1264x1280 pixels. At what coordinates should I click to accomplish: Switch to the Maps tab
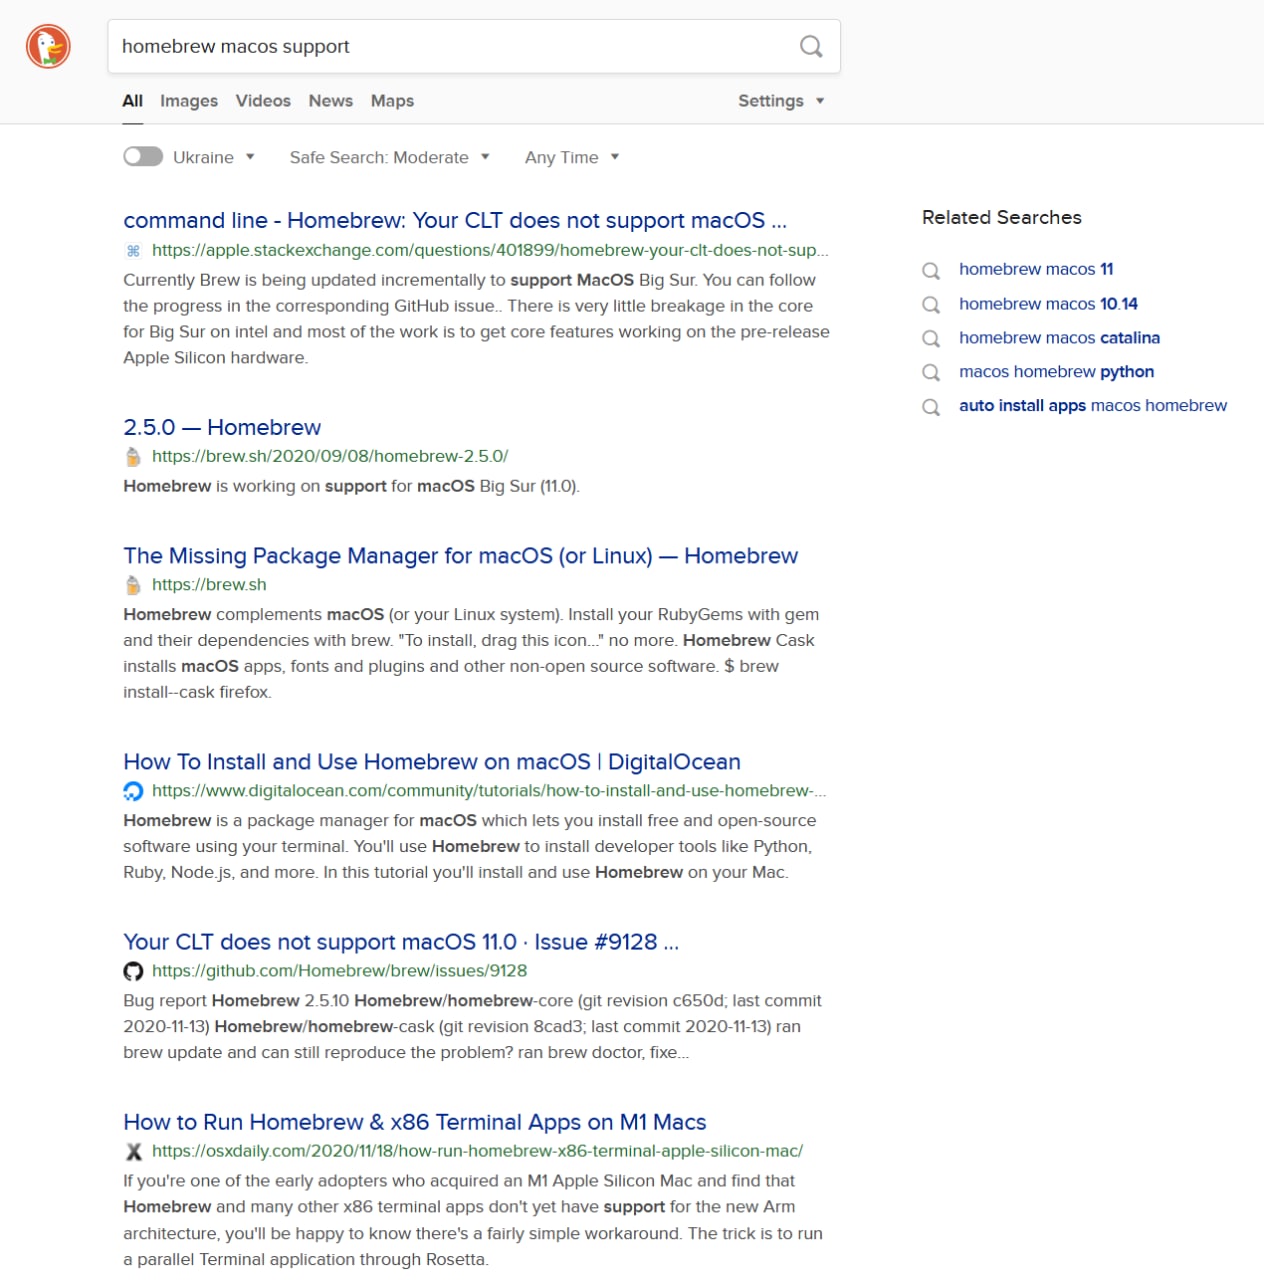392,101
